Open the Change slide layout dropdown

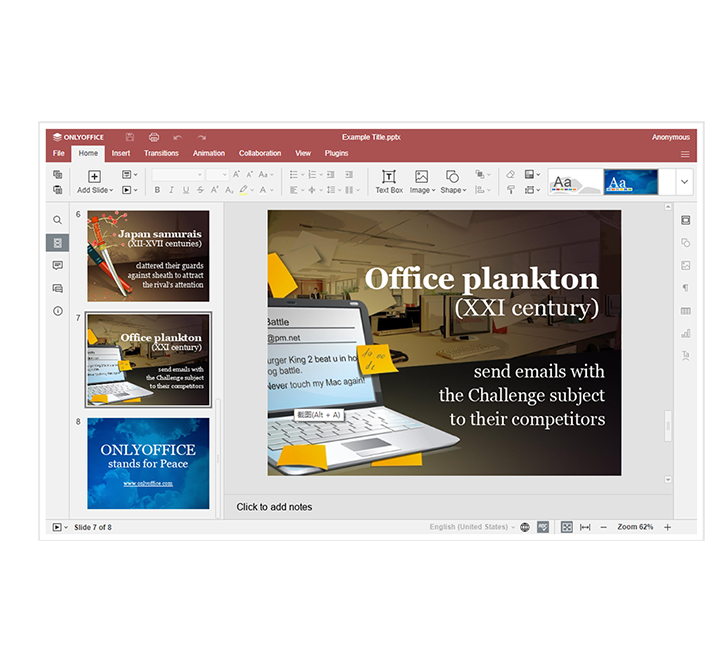tap(129, 174)
